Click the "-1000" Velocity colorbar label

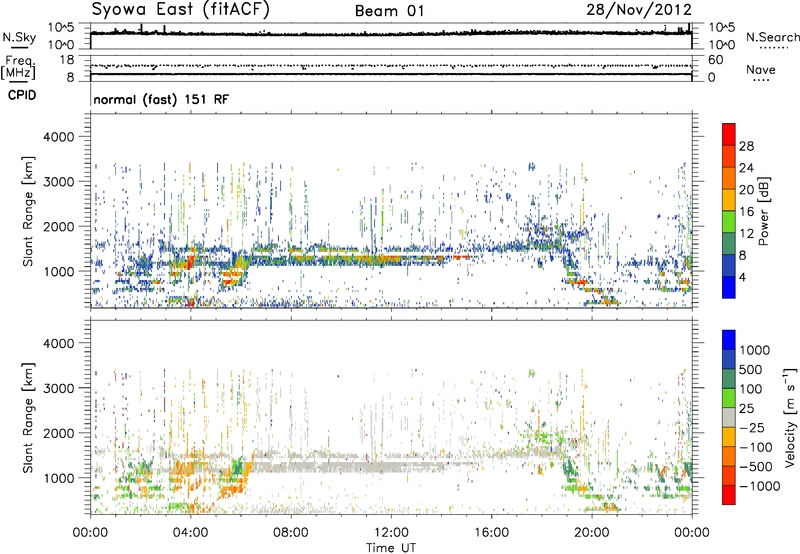click(x=760, y=486)
